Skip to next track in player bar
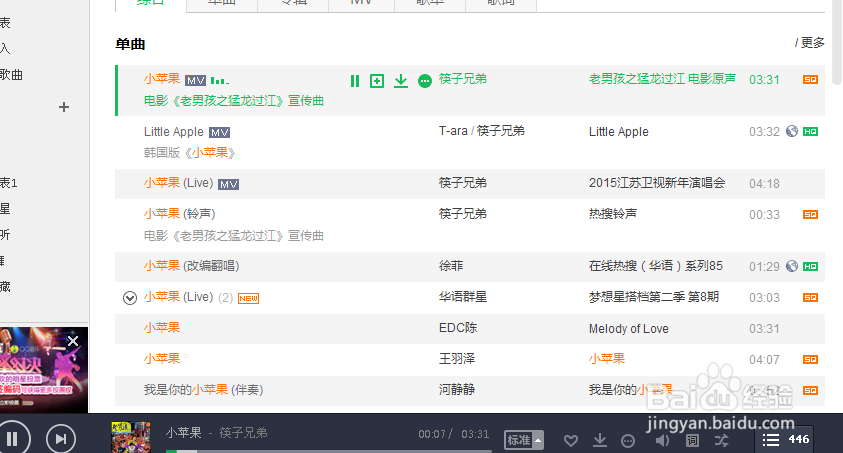 61,439
